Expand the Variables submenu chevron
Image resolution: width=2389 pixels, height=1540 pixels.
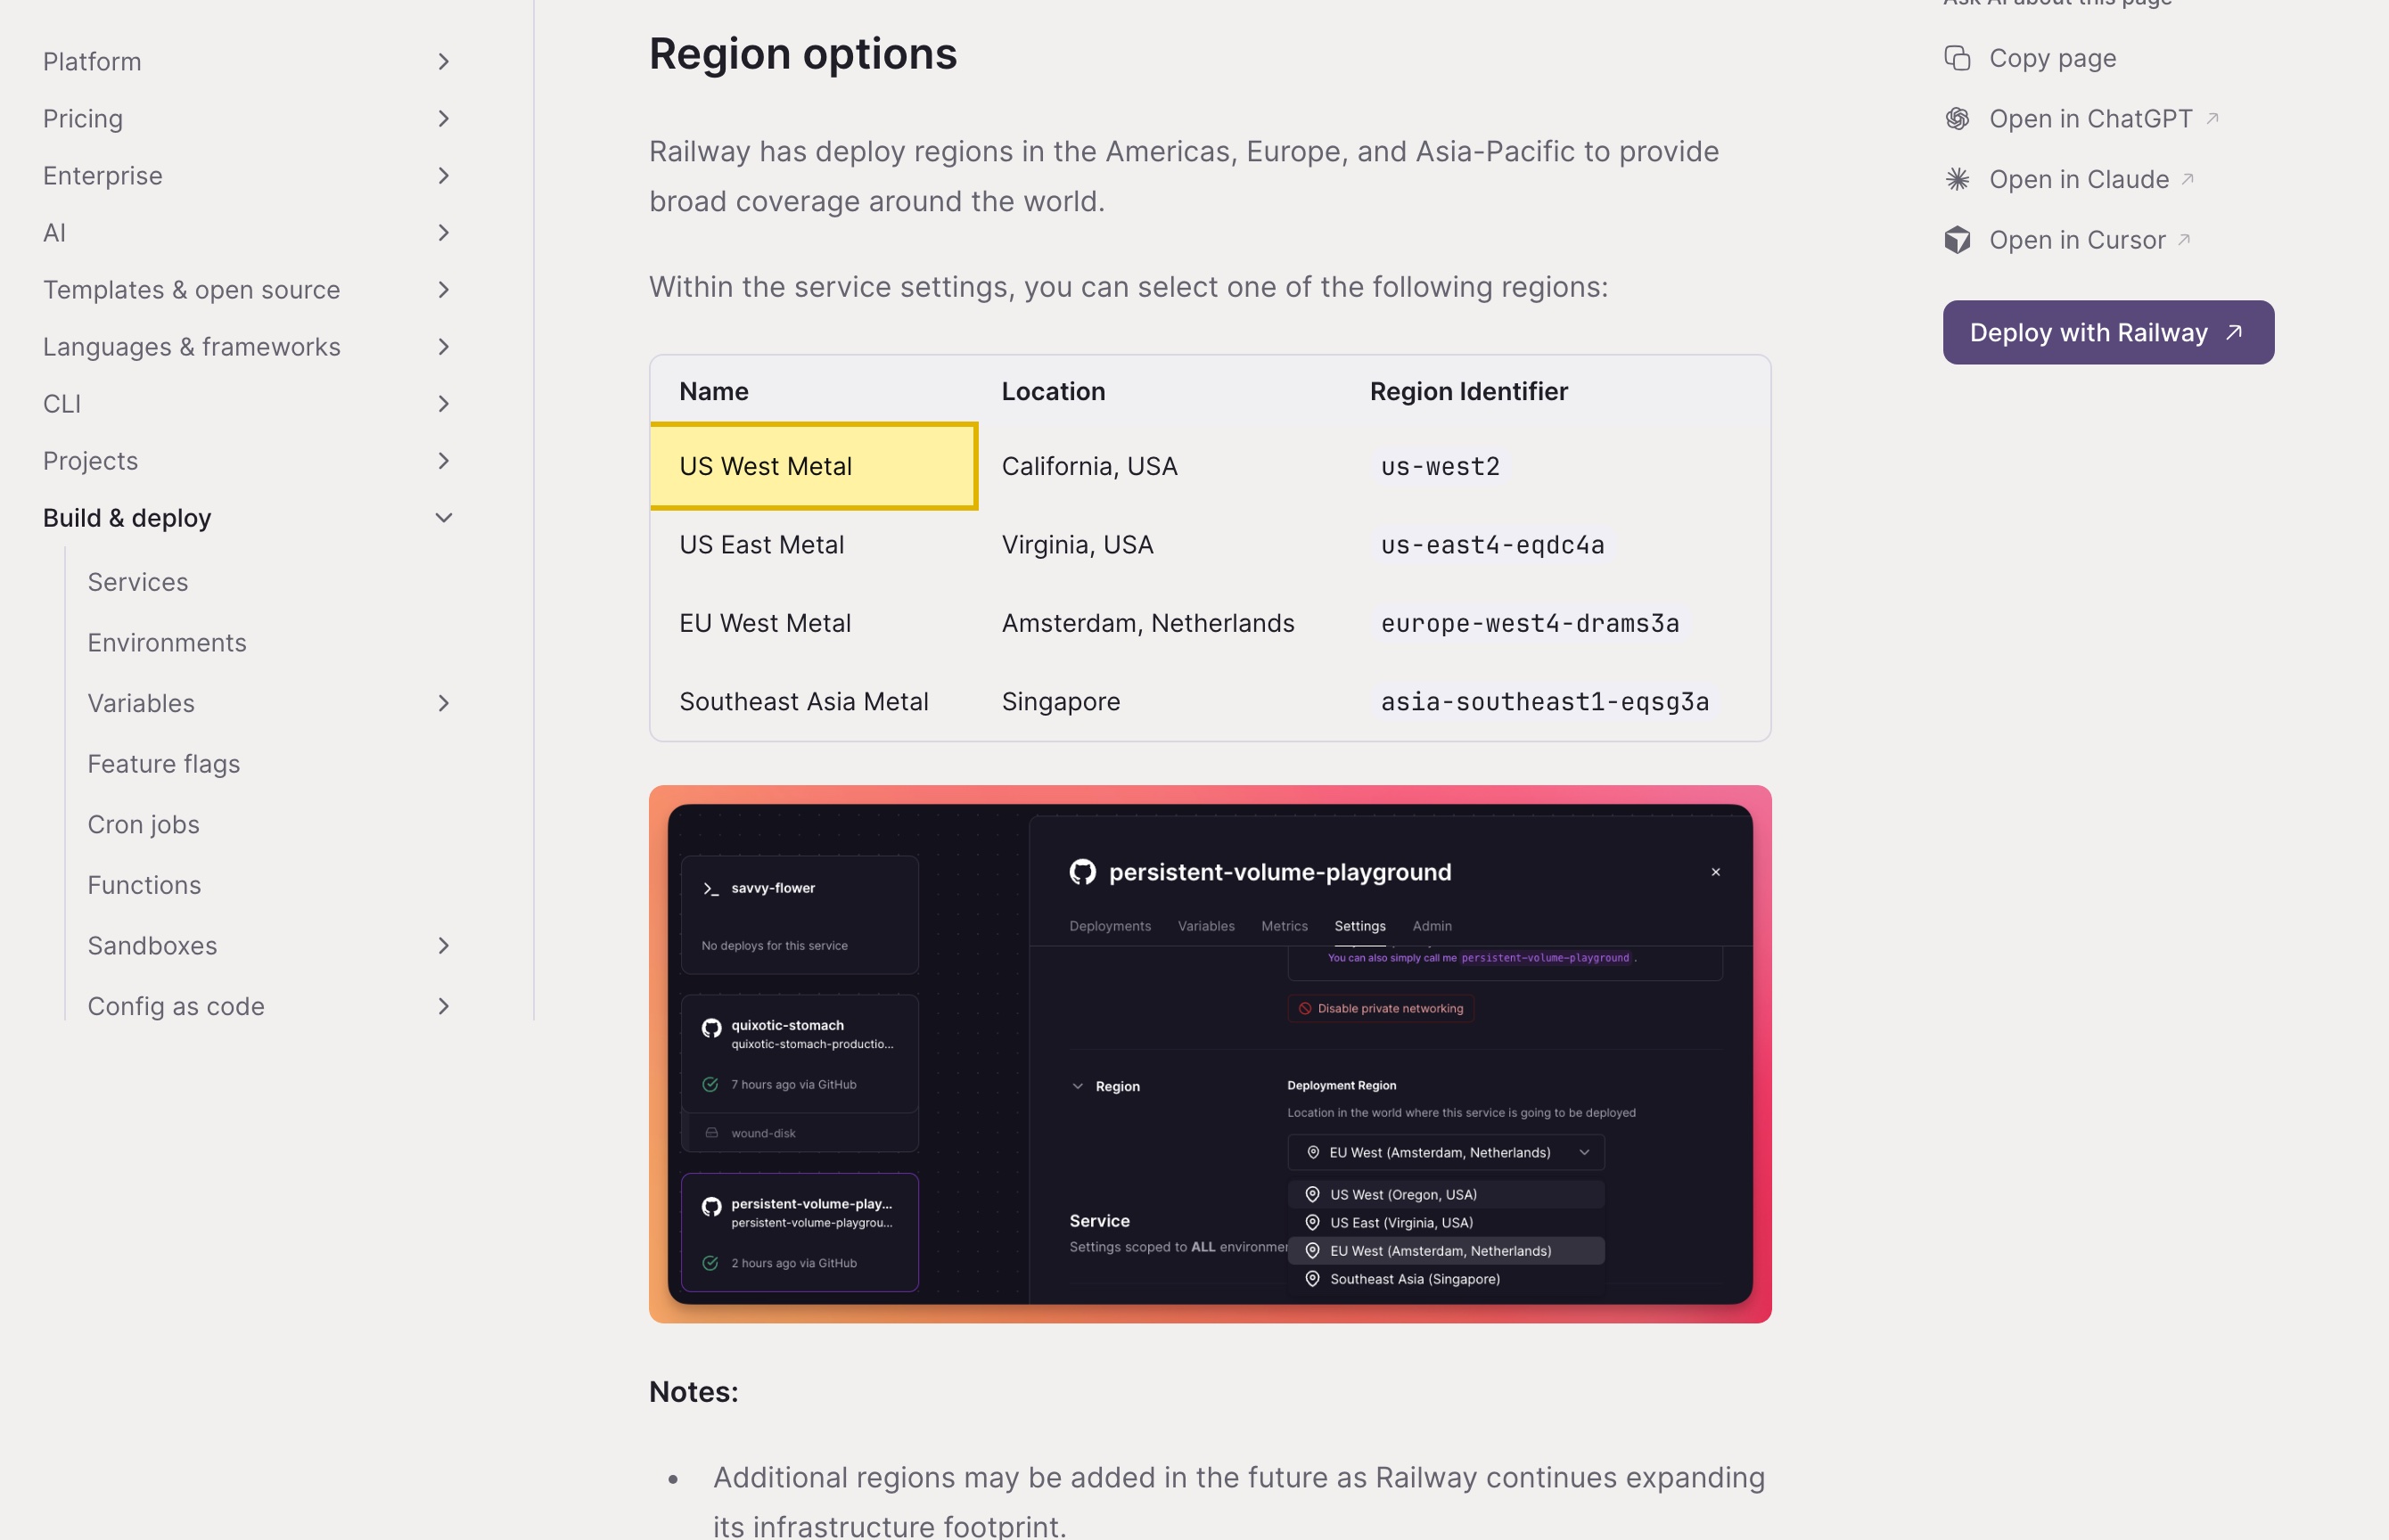pyautogui.click(x=444, y=703)
